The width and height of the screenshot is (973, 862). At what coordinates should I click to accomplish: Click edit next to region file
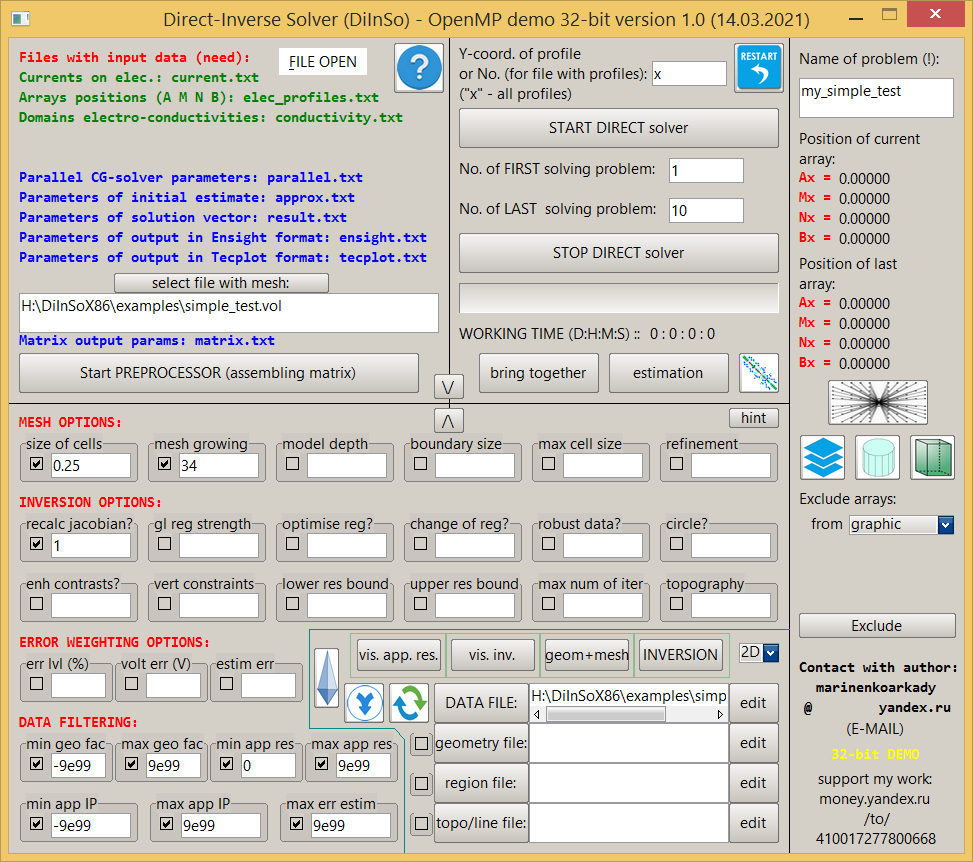(753, 783)
